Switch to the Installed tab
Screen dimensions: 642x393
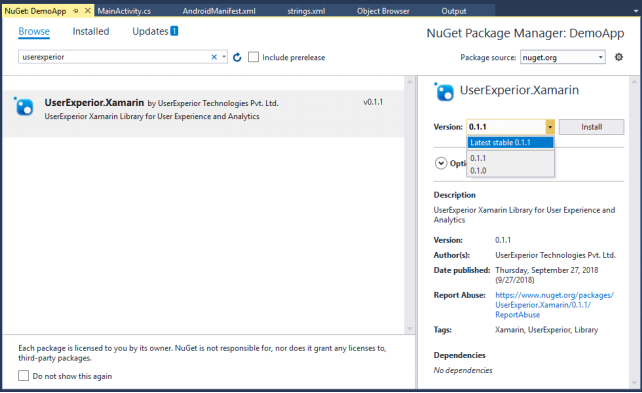click(91, 32)
